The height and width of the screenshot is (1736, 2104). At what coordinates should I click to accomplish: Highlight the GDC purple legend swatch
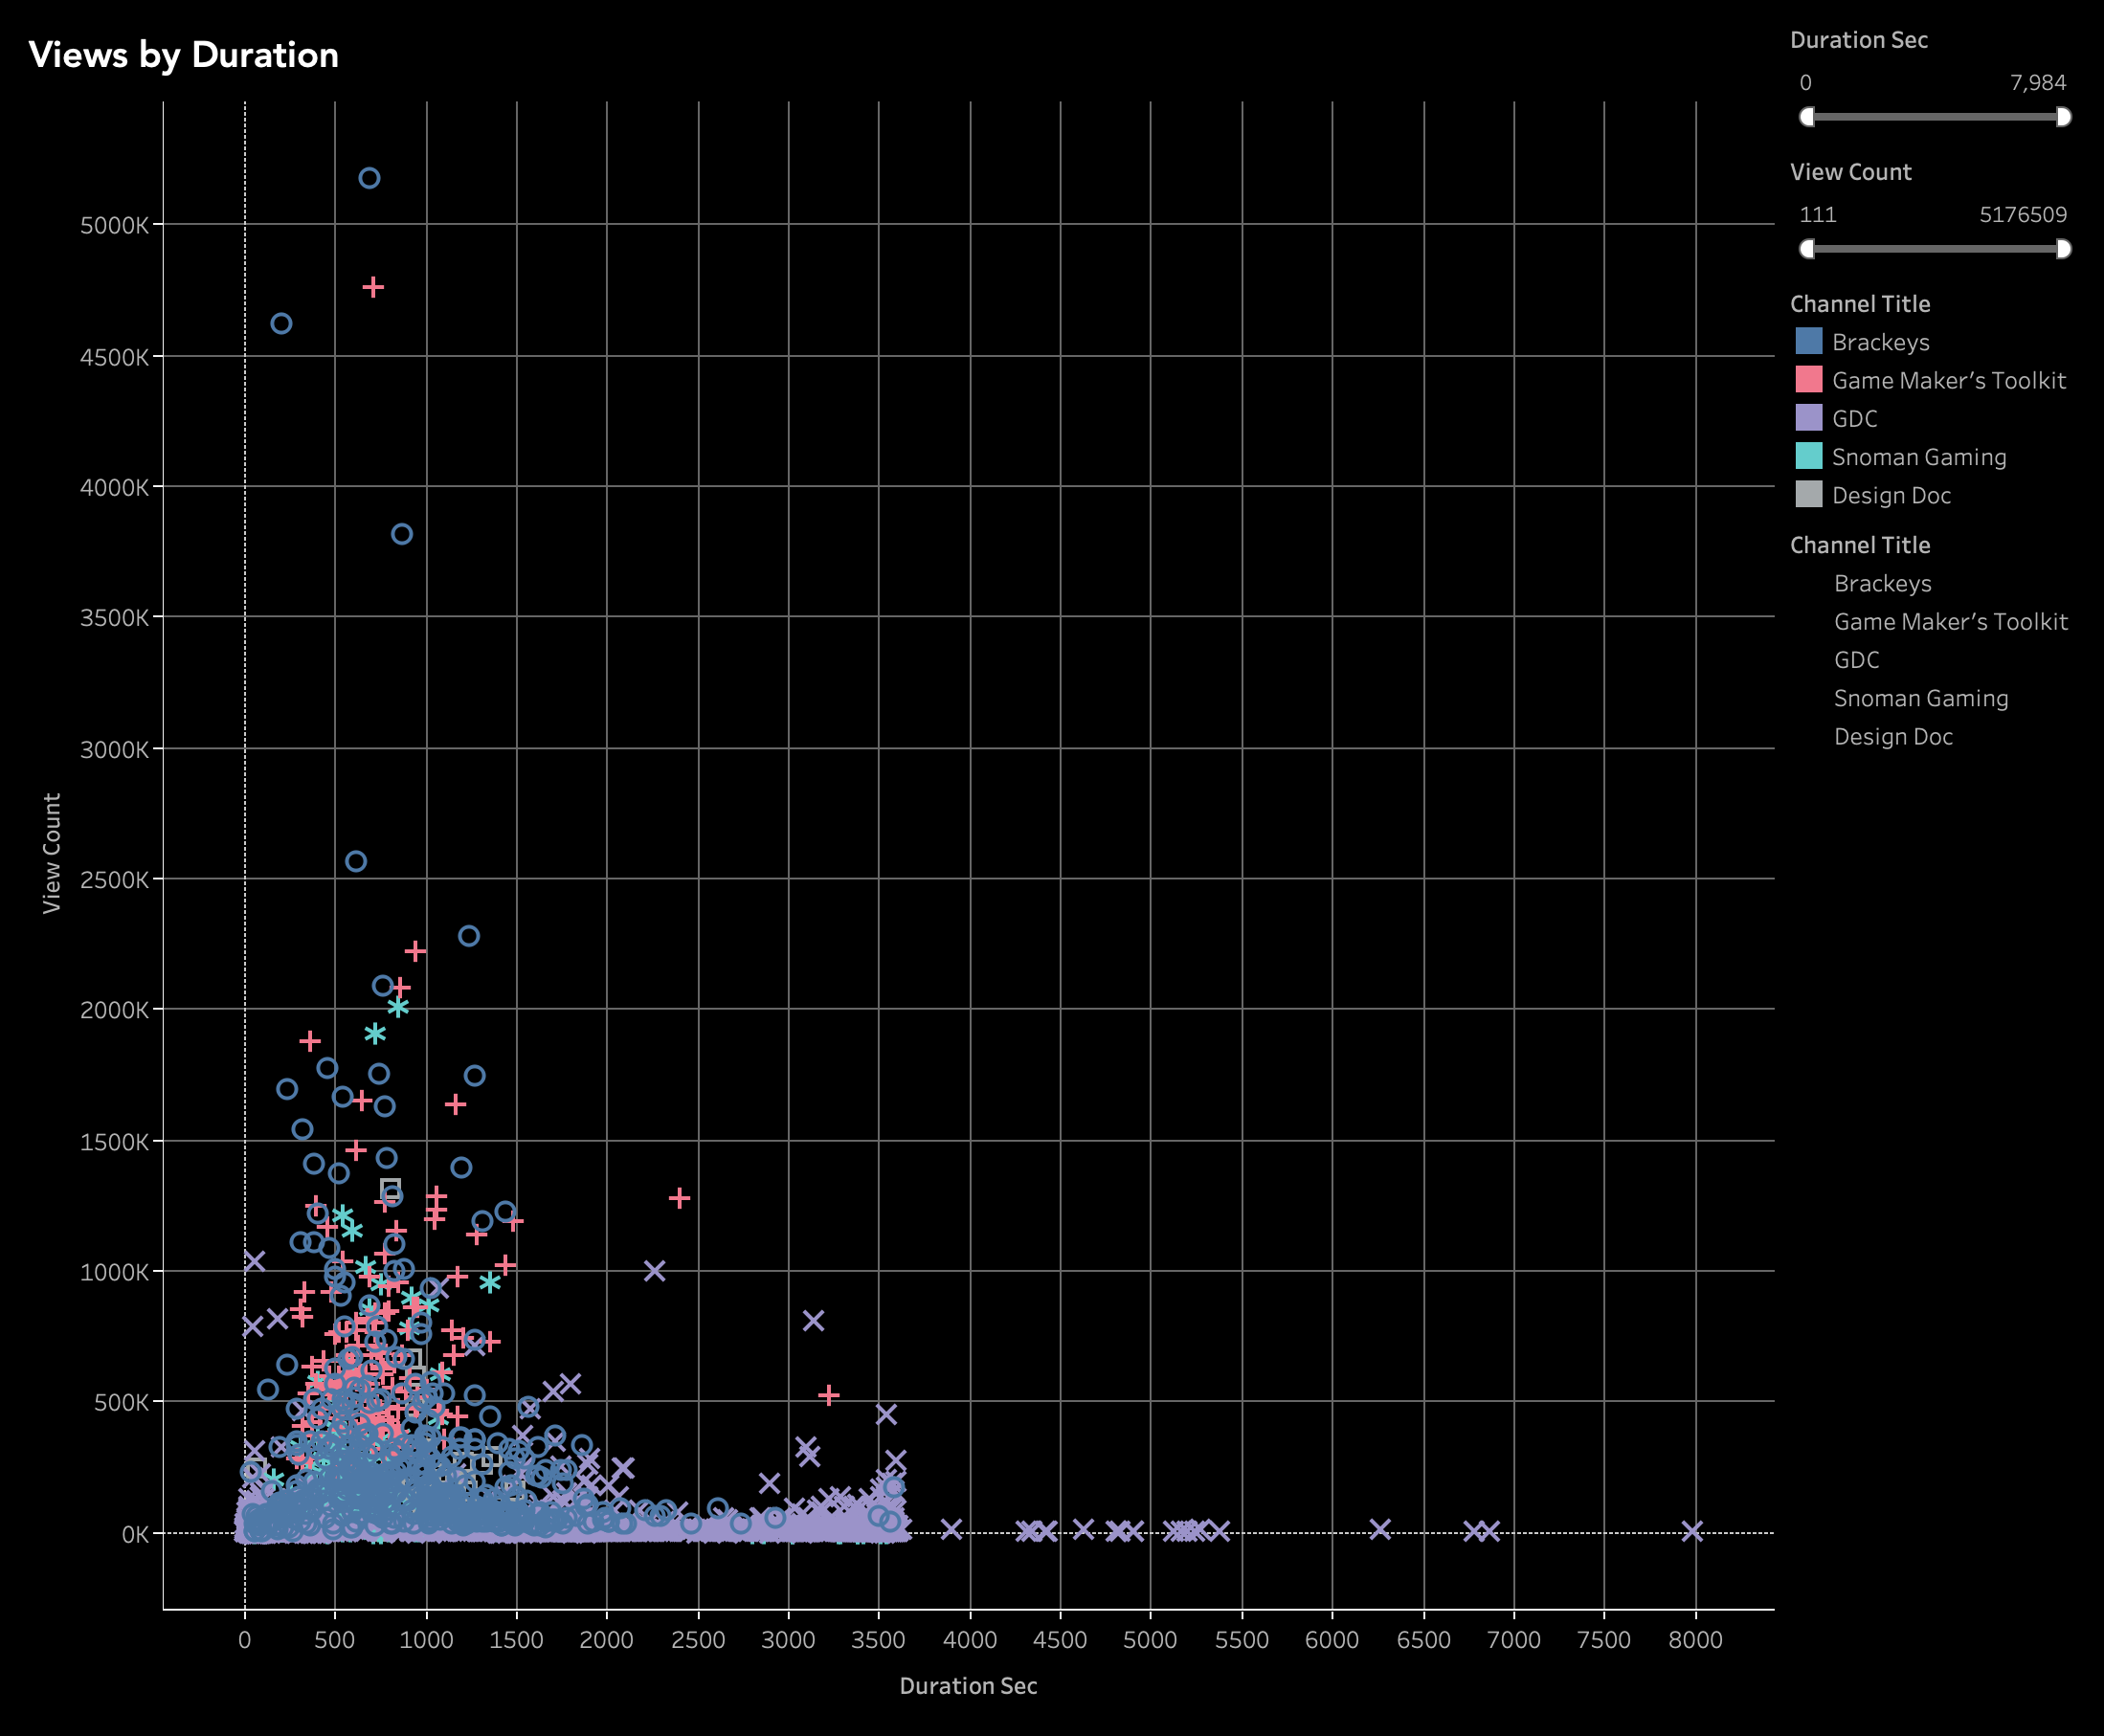pyautogui.click(x=1808, y=417)
